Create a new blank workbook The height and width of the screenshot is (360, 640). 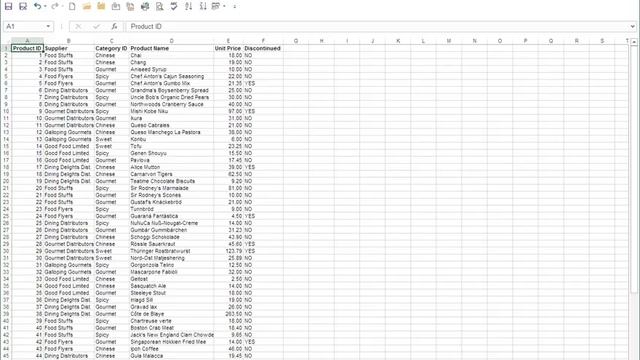tap(72, 7)
